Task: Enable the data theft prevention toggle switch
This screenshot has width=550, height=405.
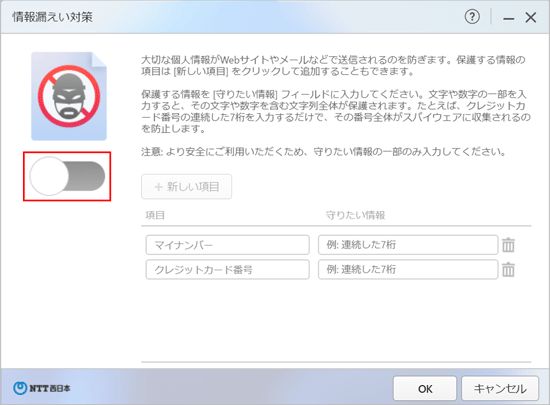Action: pyautogui.click(x=67, y=176)
